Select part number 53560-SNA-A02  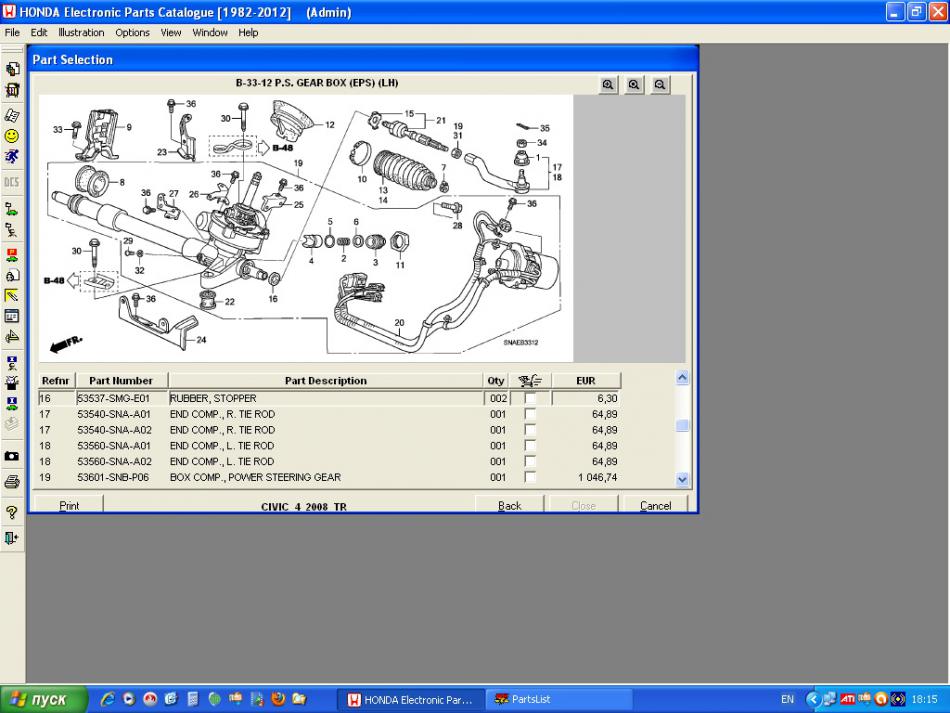coord(114,461)
